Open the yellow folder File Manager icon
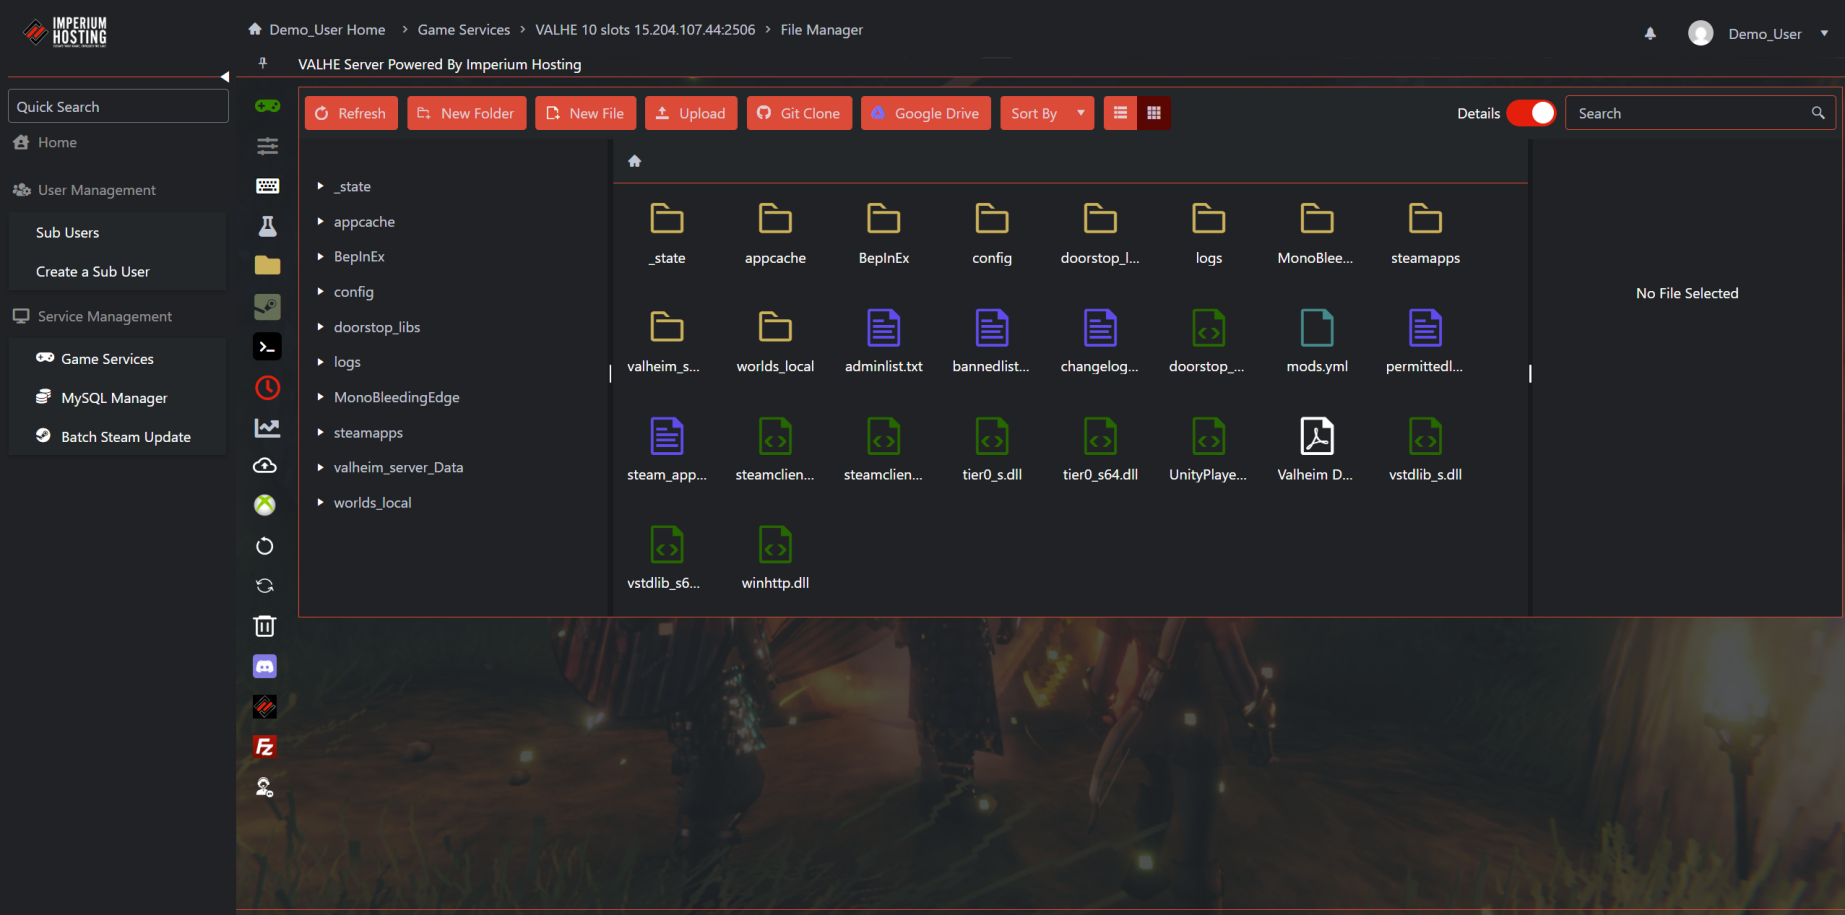Image resolution: width=1845 pixels, height=915 pixels. point(267,265)
